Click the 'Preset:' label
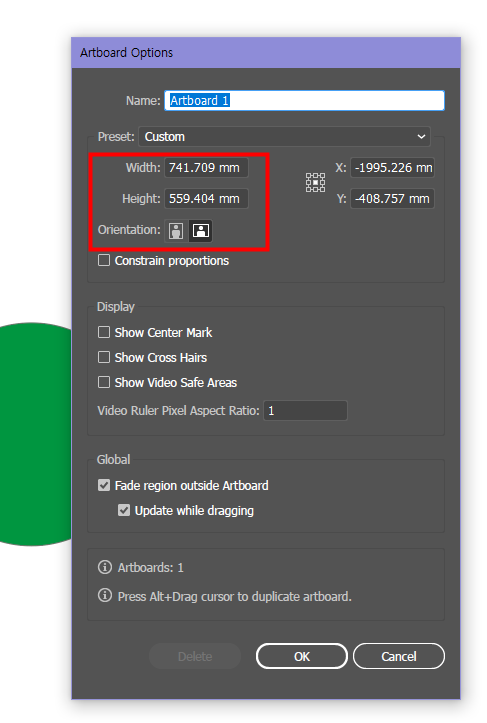This screenshot has height=723, width=487. tap(116, 136)
